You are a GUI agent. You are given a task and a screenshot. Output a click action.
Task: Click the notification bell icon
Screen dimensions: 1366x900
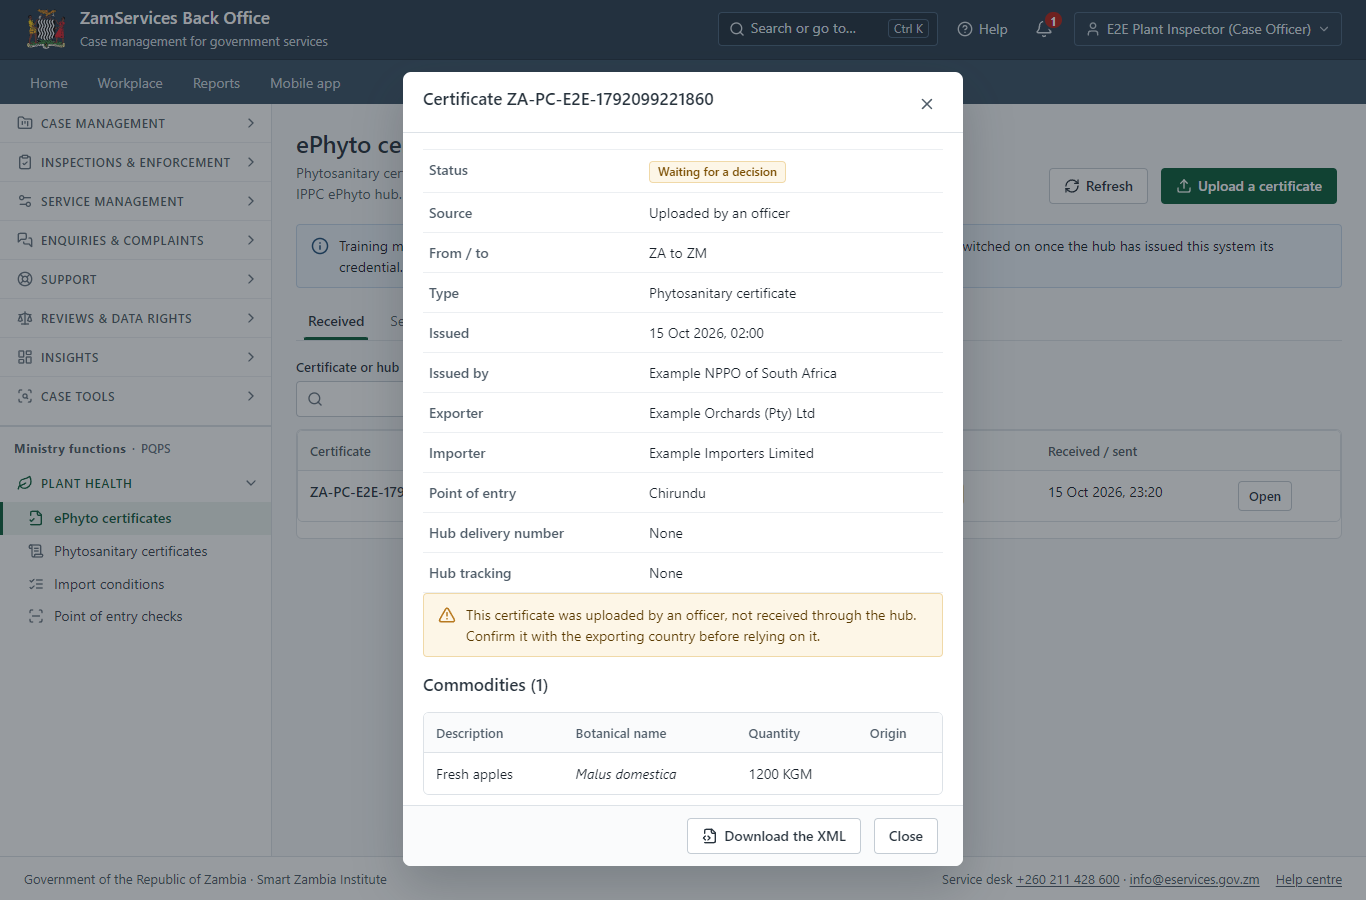pos(1044,29)
